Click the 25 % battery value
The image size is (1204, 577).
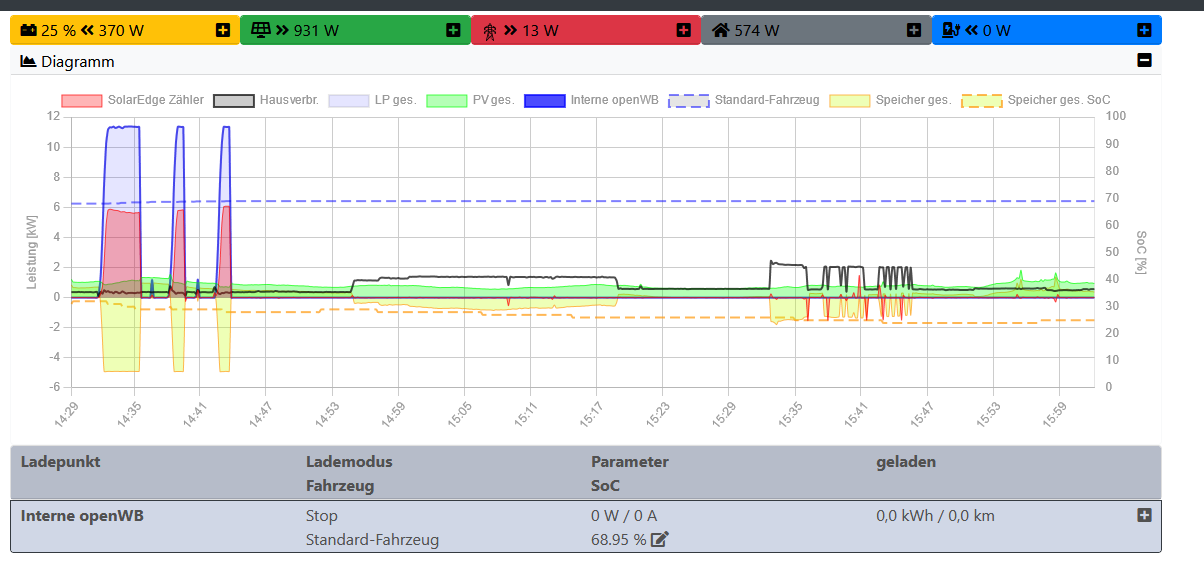click(58, 31)
